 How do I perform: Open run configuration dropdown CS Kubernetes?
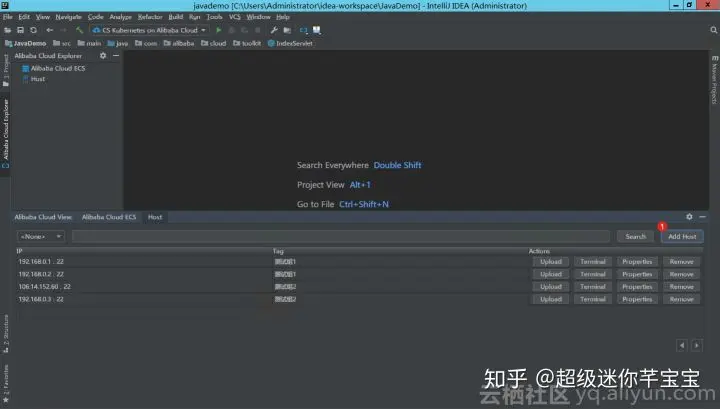(149, 30)
